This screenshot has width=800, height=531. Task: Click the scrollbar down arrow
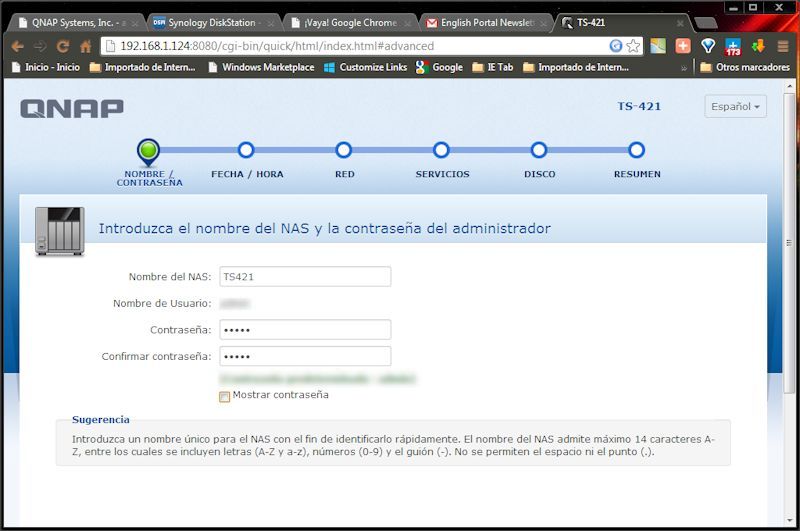point(789,521)
